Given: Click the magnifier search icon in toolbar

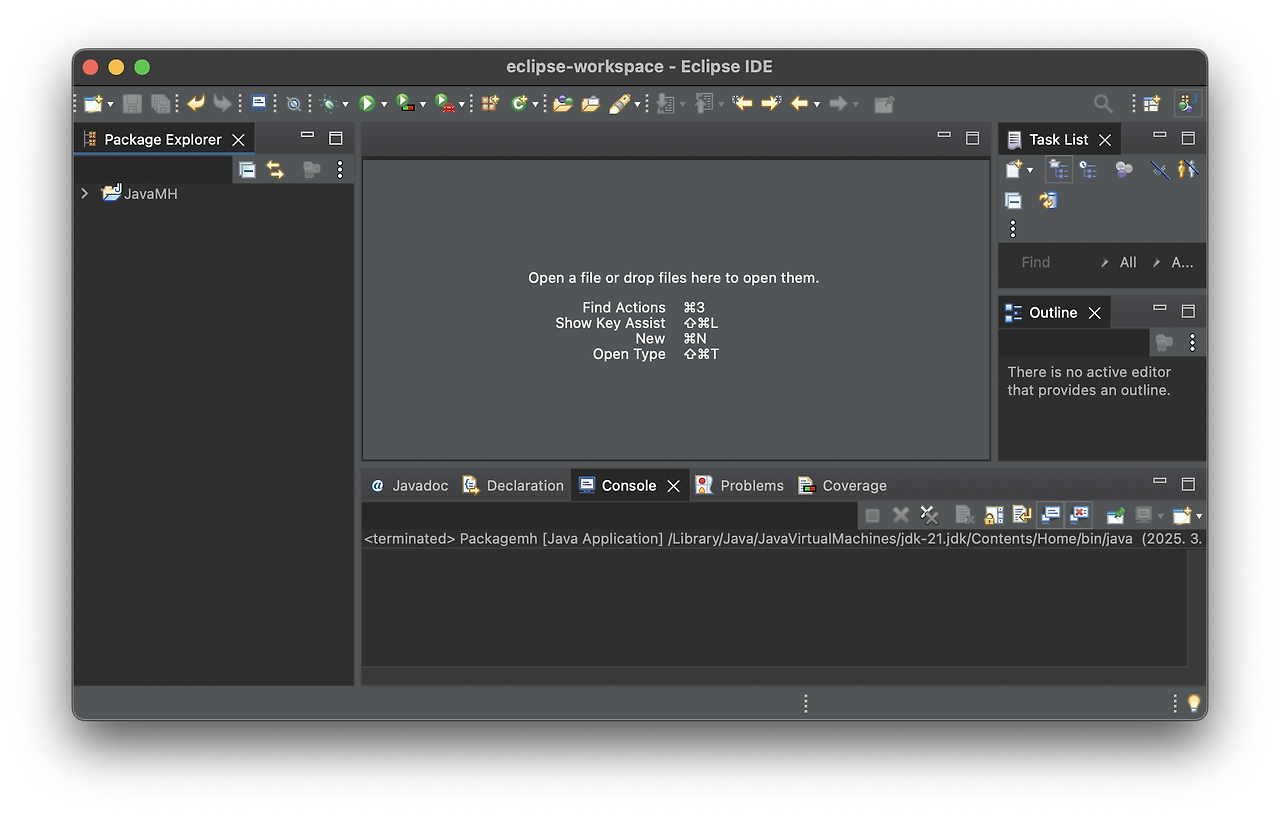Looking at the screenshot, I should pyautogui.click(x=1103, y=103).
